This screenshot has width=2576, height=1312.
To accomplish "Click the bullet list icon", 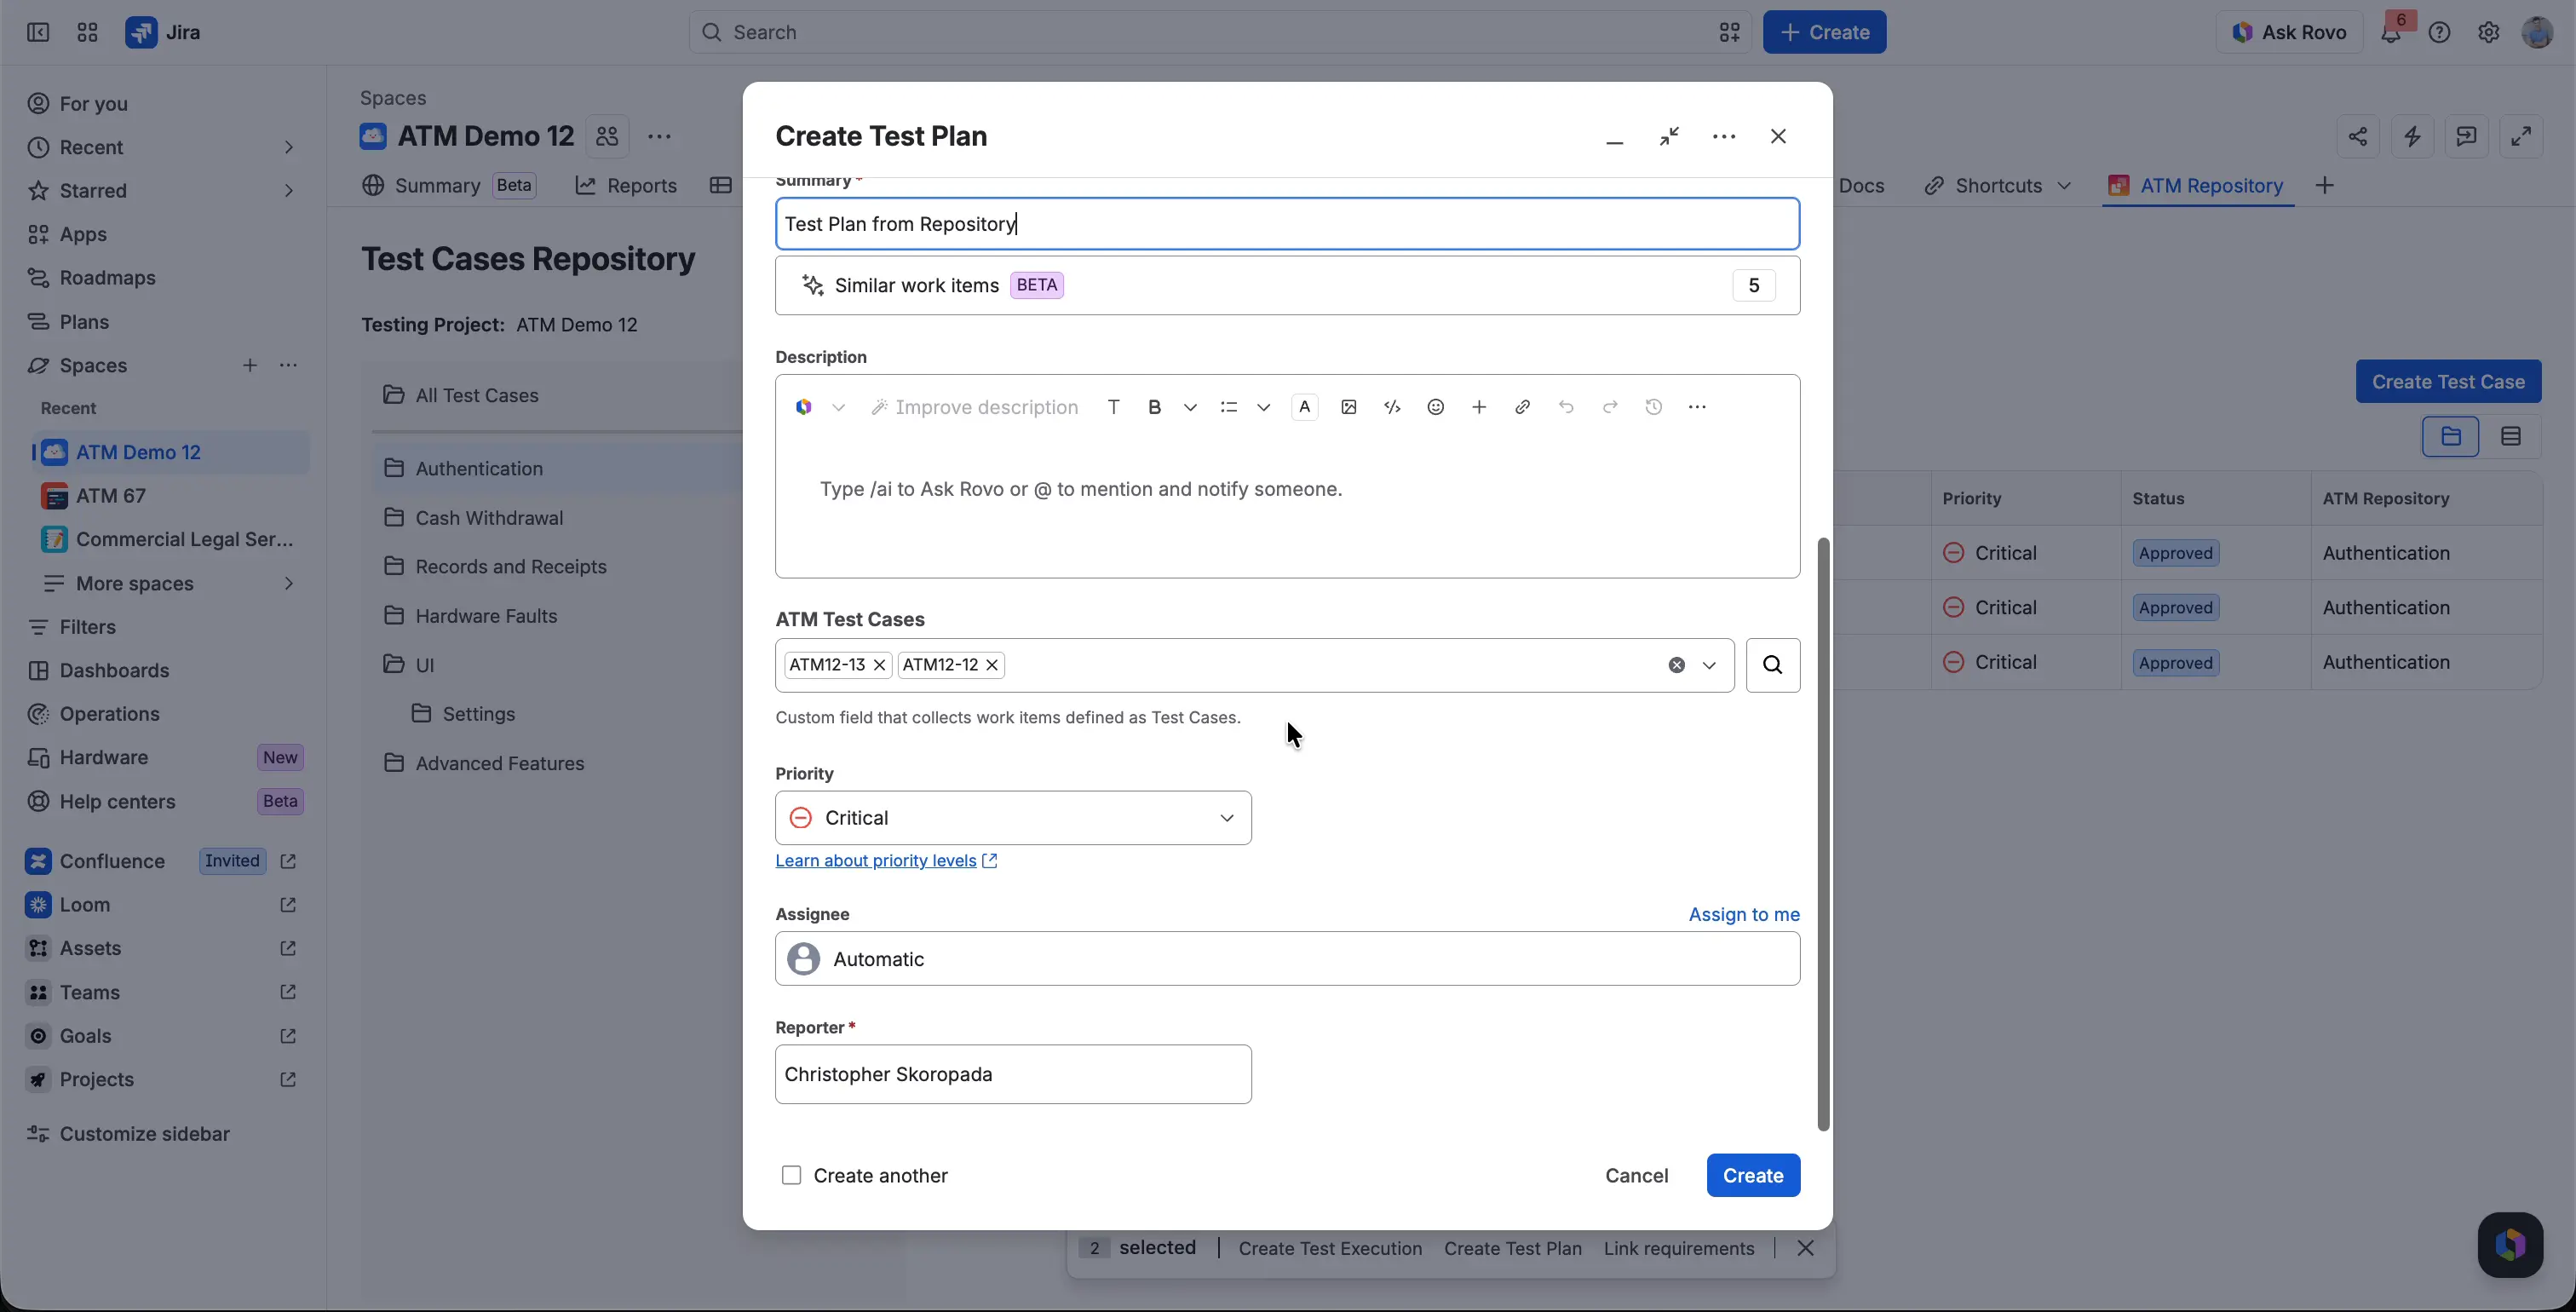I will [x=1229, y=407].
